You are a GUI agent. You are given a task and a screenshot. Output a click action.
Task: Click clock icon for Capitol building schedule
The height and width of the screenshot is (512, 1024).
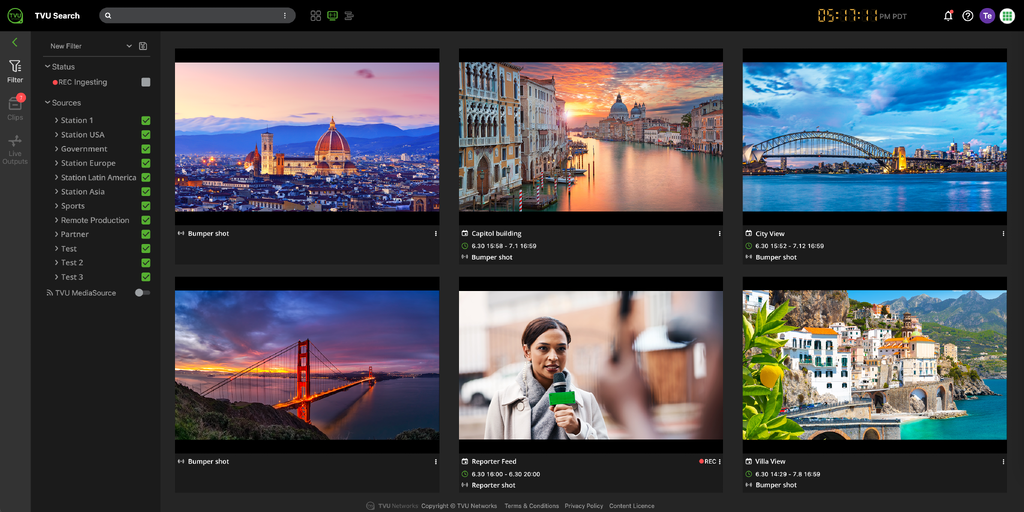point(465,246)
